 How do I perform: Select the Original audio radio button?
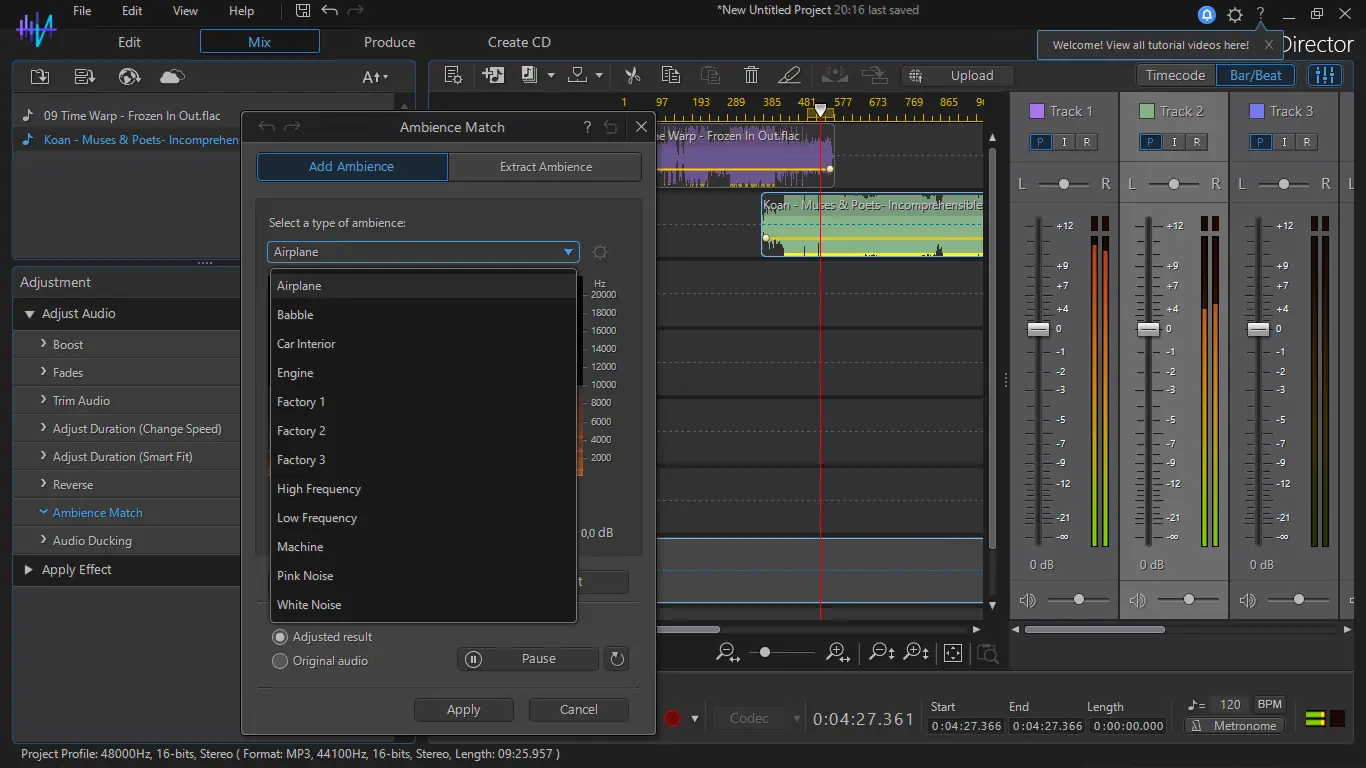click(x=280, y=661)
